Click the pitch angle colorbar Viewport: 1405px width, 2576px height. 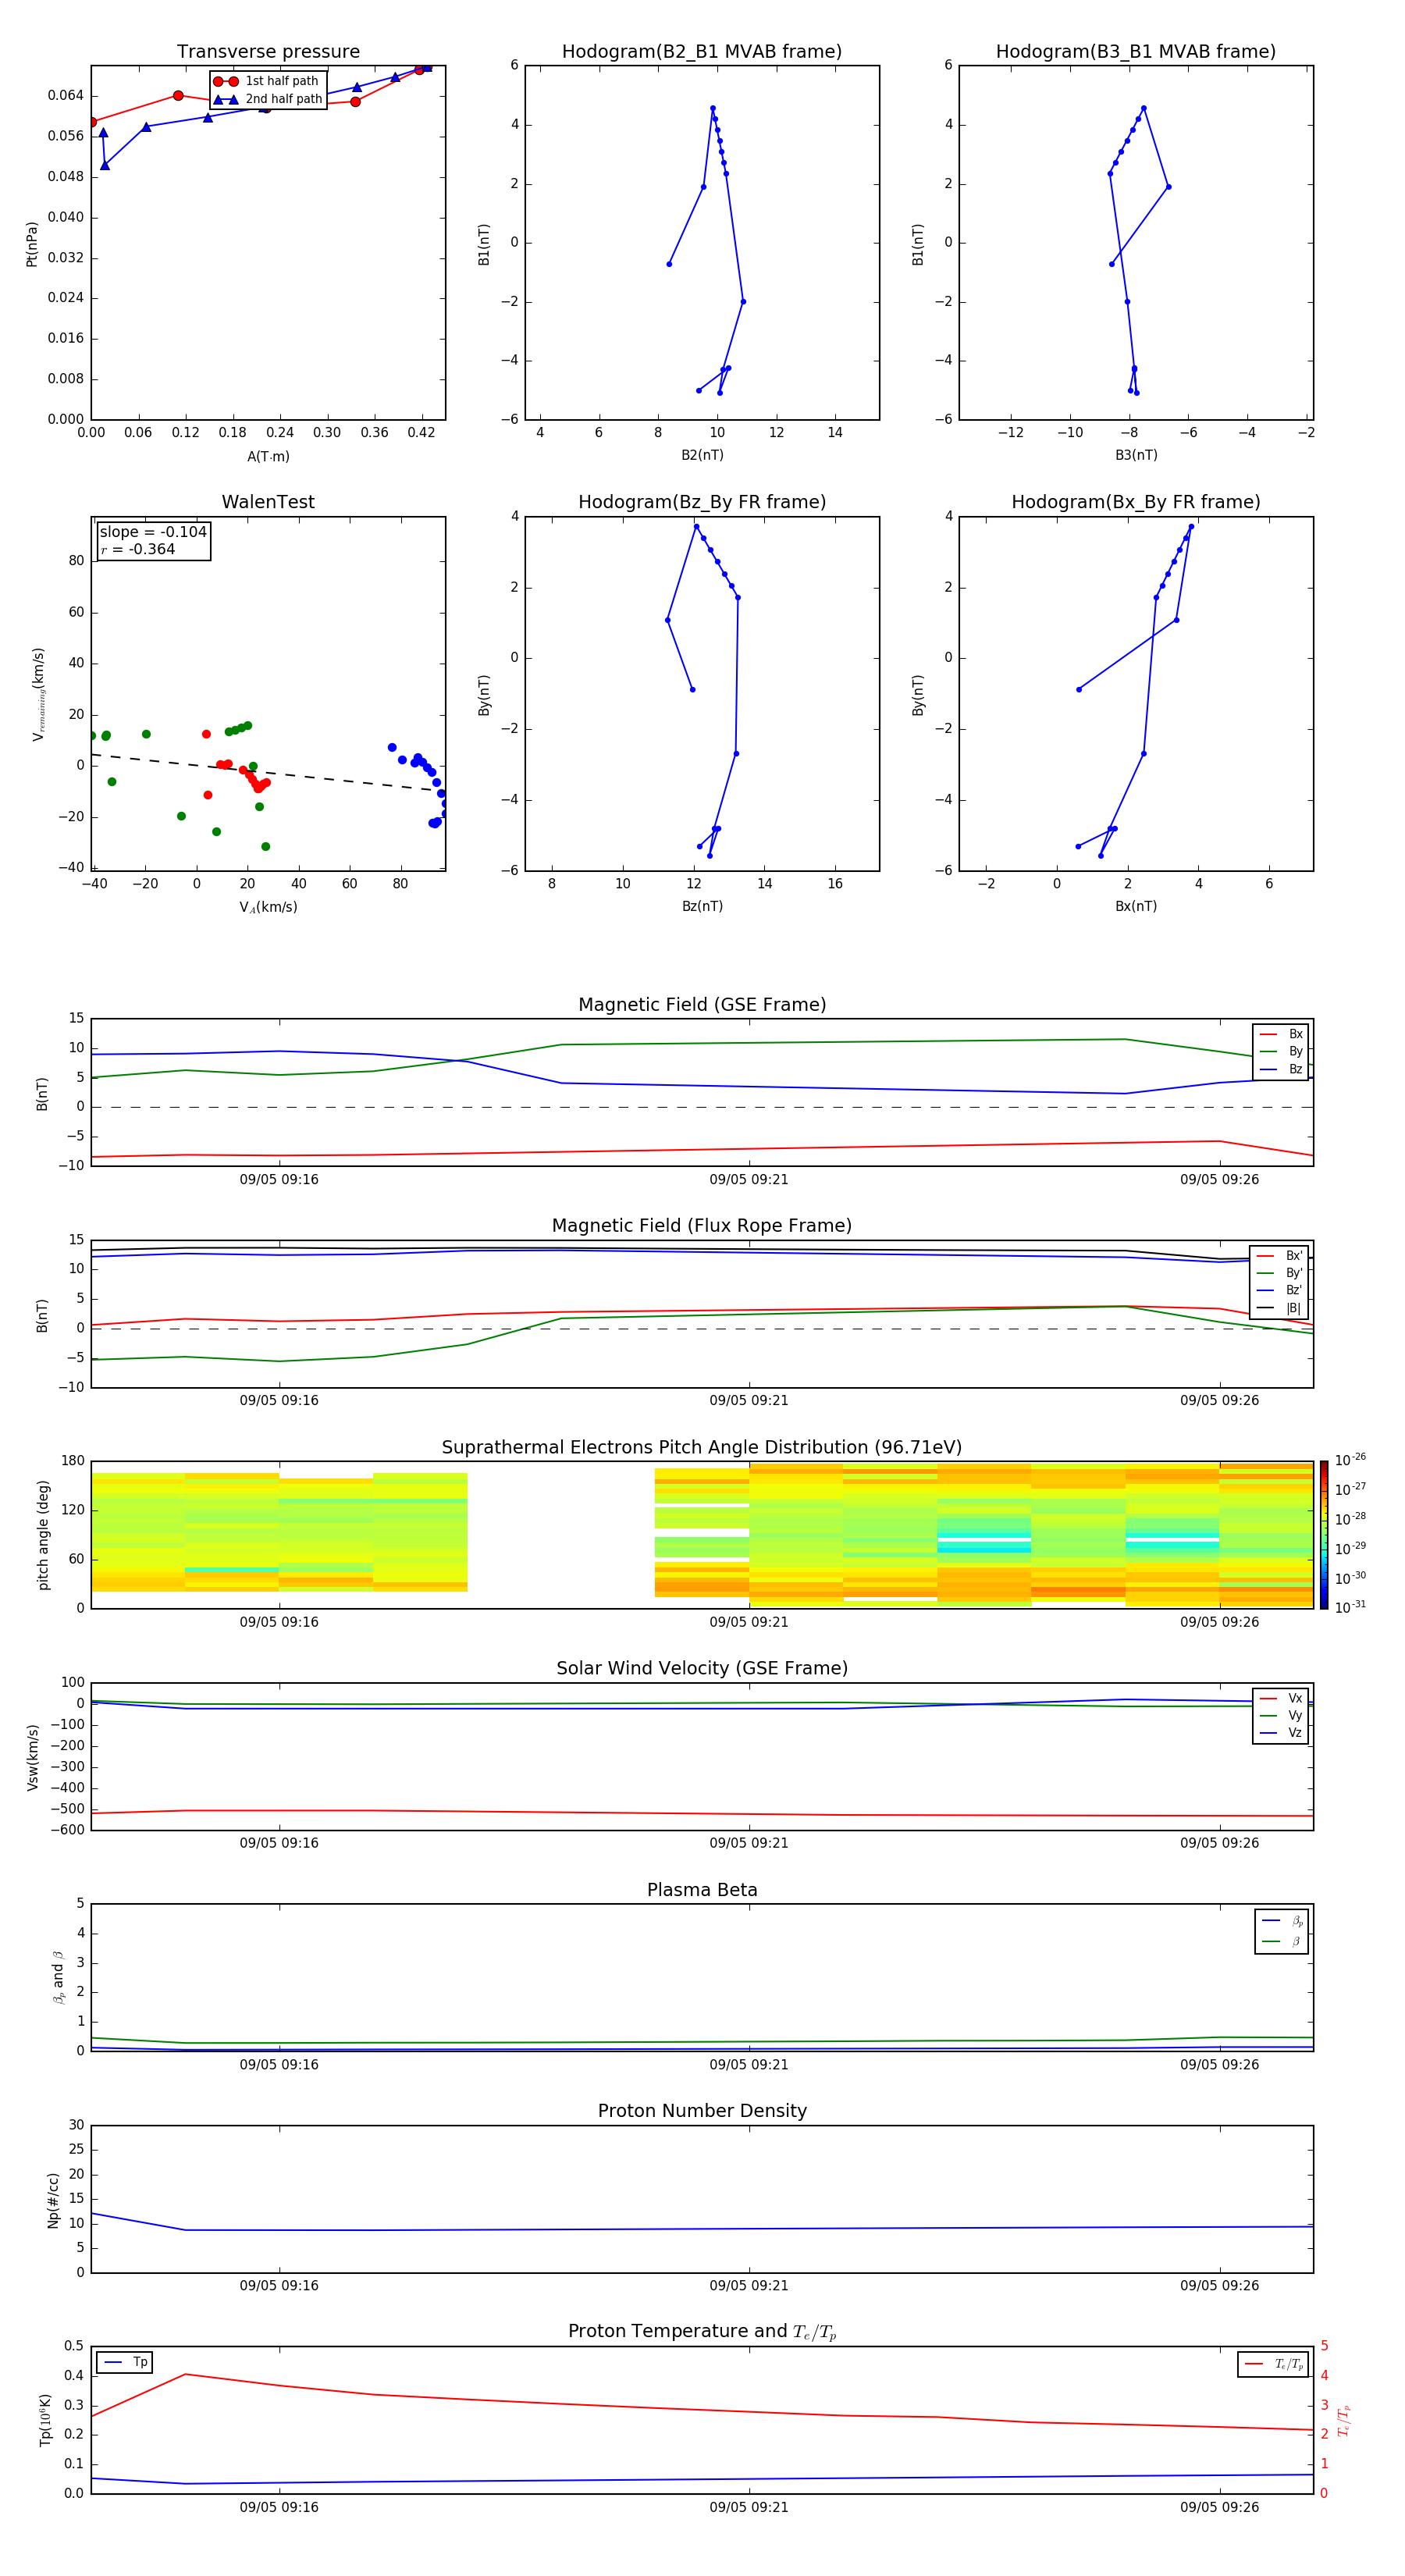(1323, 1535)
